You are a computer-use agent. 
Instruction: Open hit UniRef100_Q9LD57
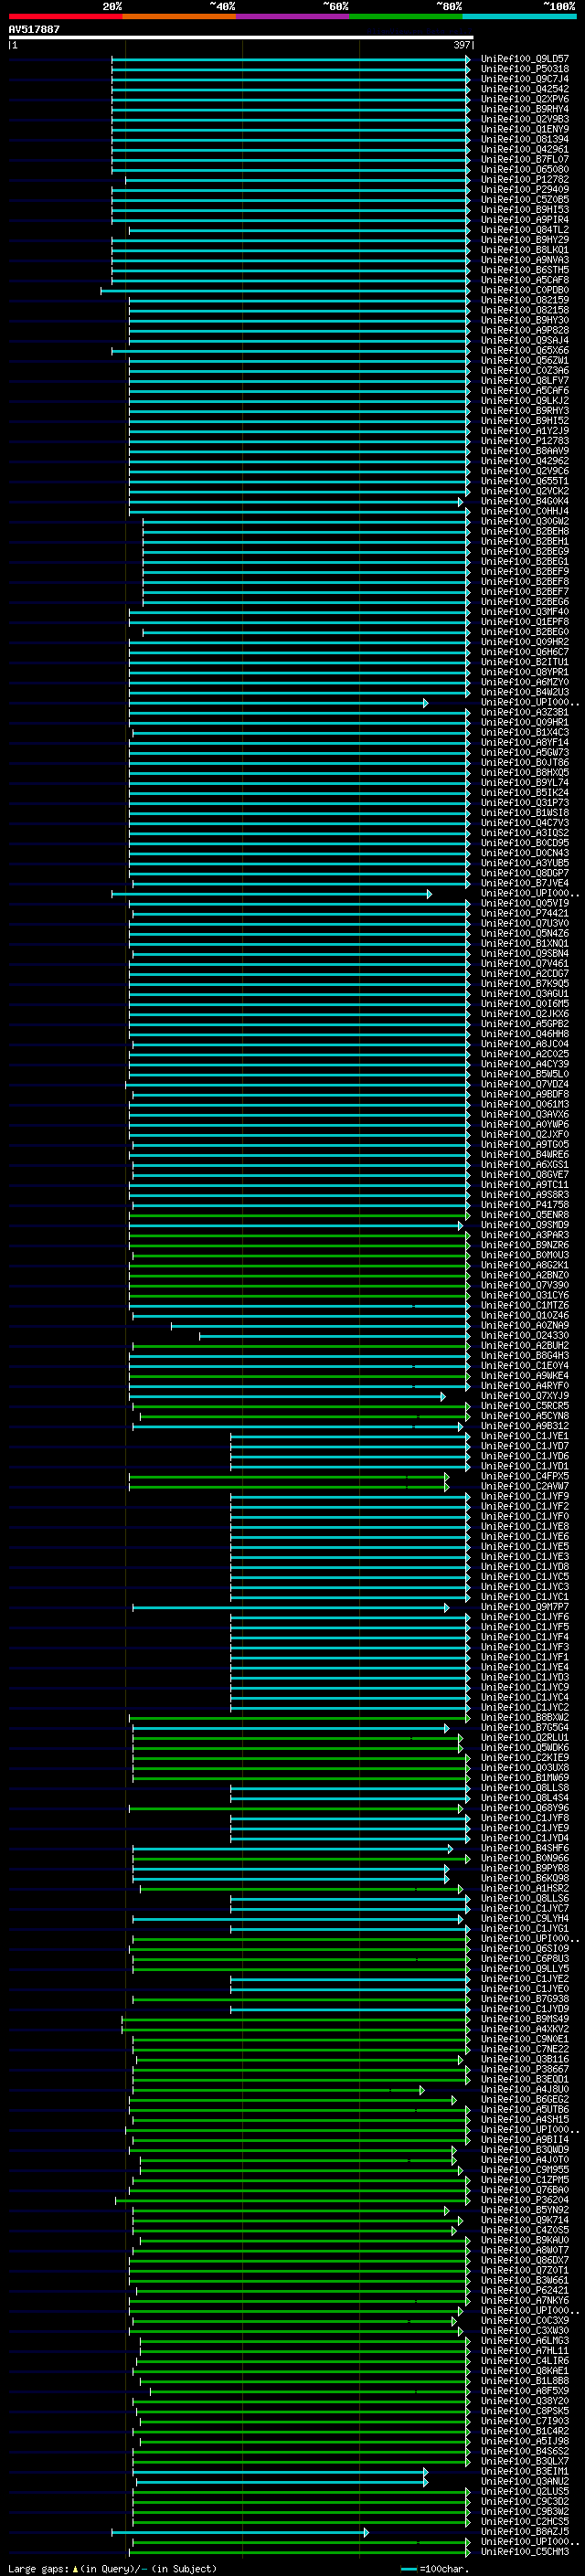pyautogui.click(x=524, y=59)
